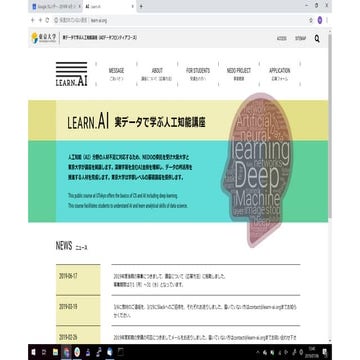
Task: Close the Google Calendar tab
Action: (x=79, y=6)
